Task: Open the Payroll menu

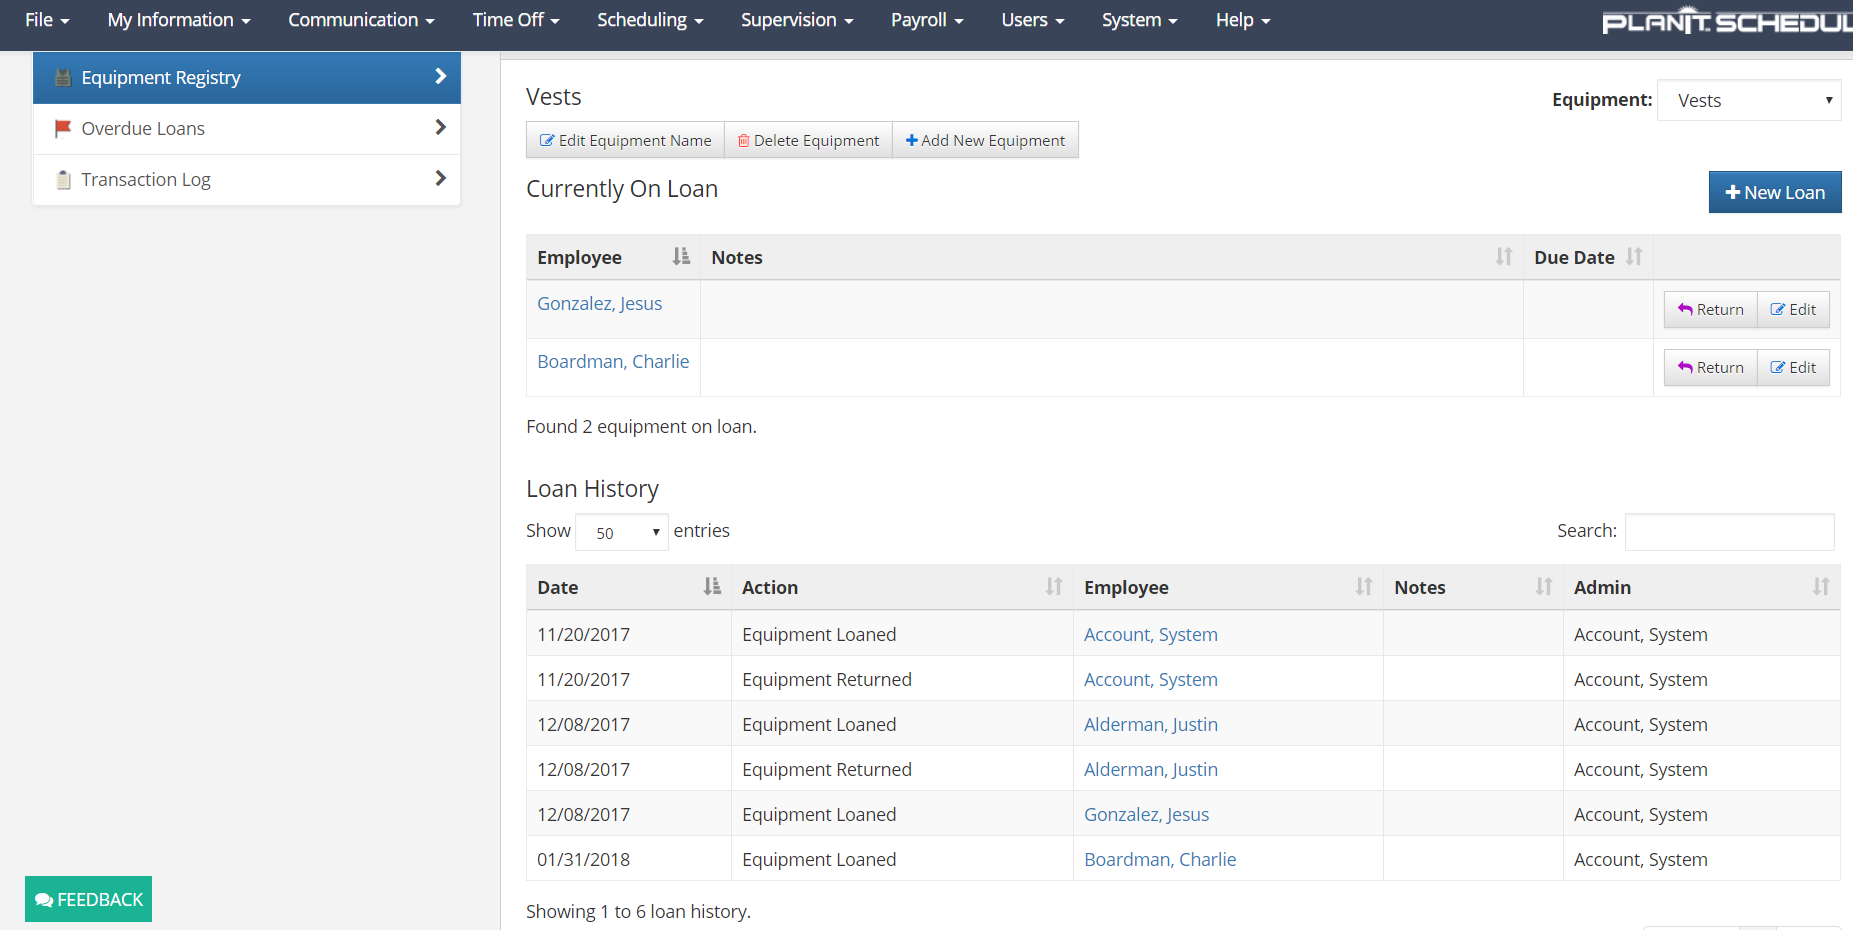Action: 926,20
